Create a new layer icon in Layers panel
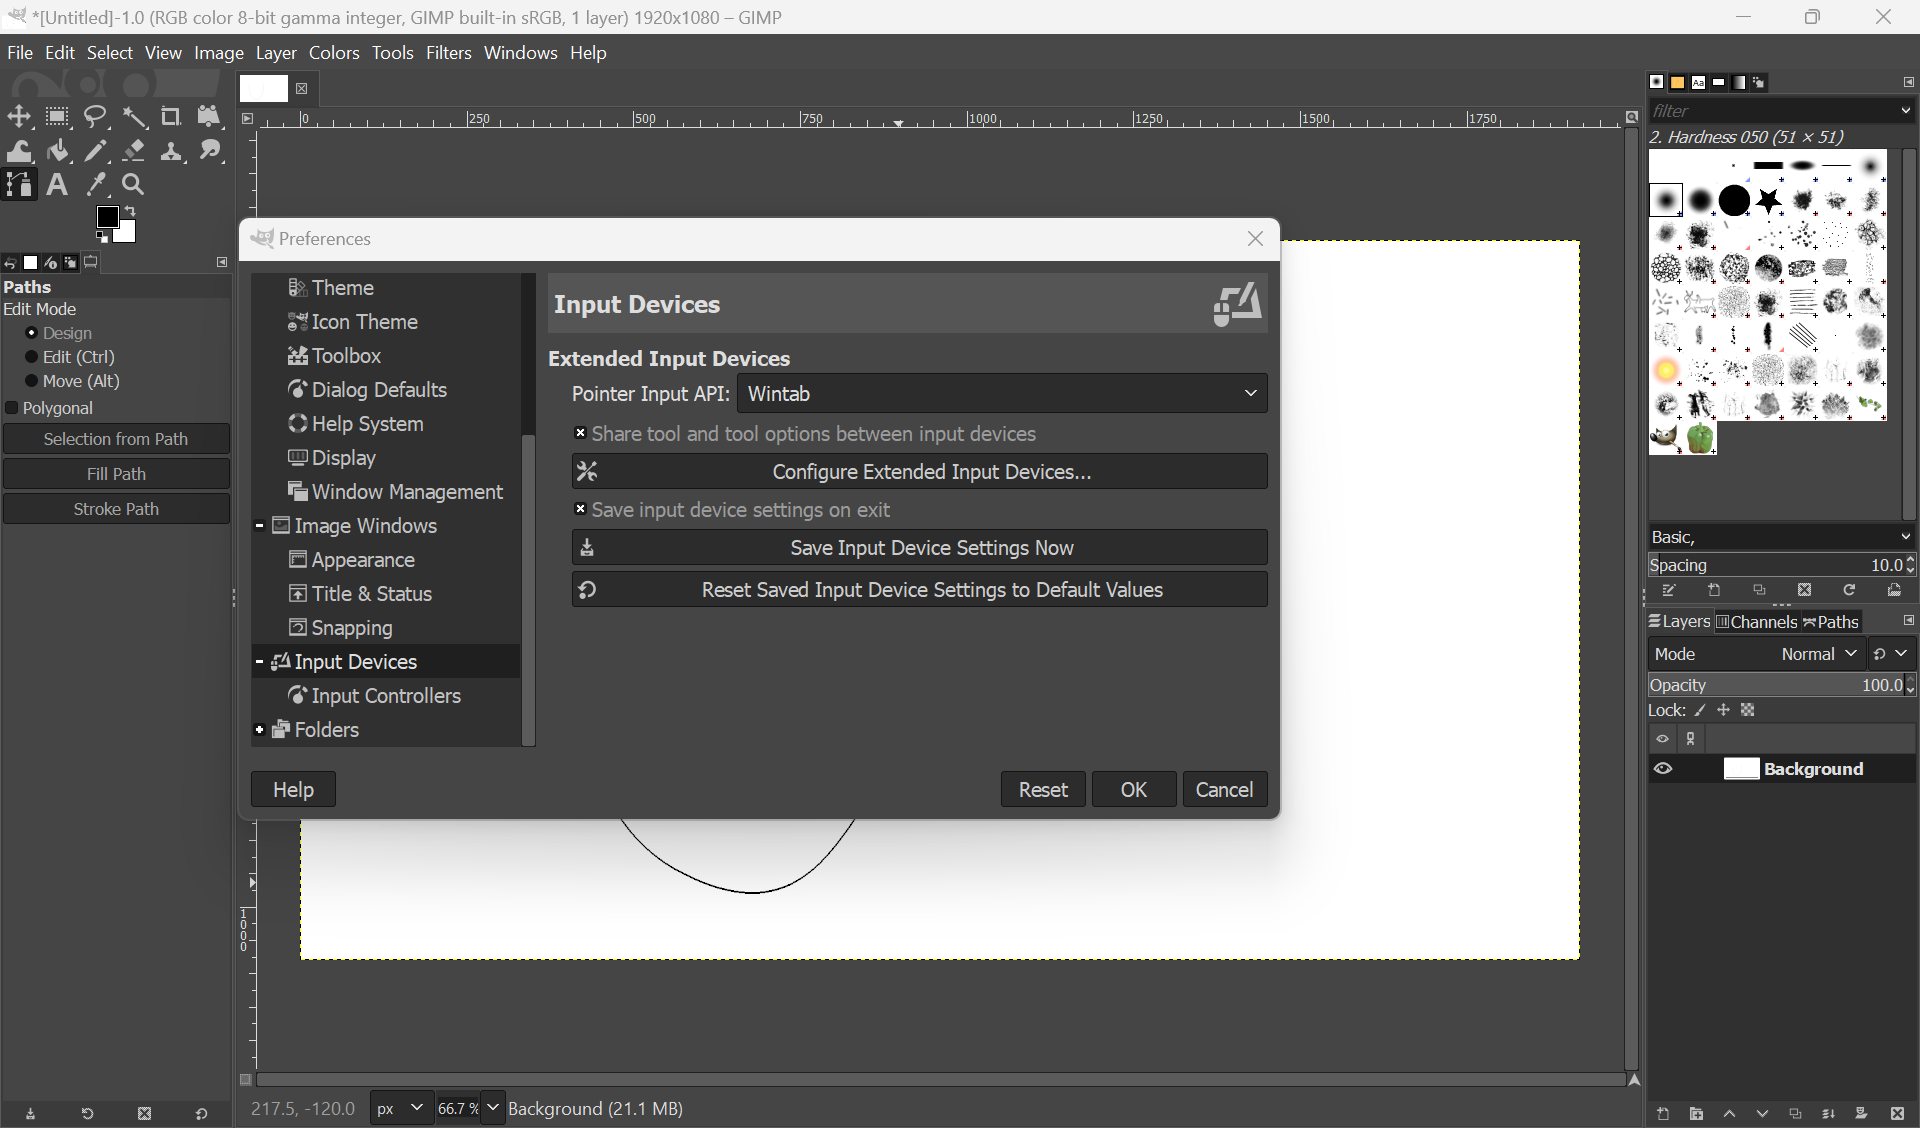Screen dimensions: 1920x1128 [x=1663, y=1114]
